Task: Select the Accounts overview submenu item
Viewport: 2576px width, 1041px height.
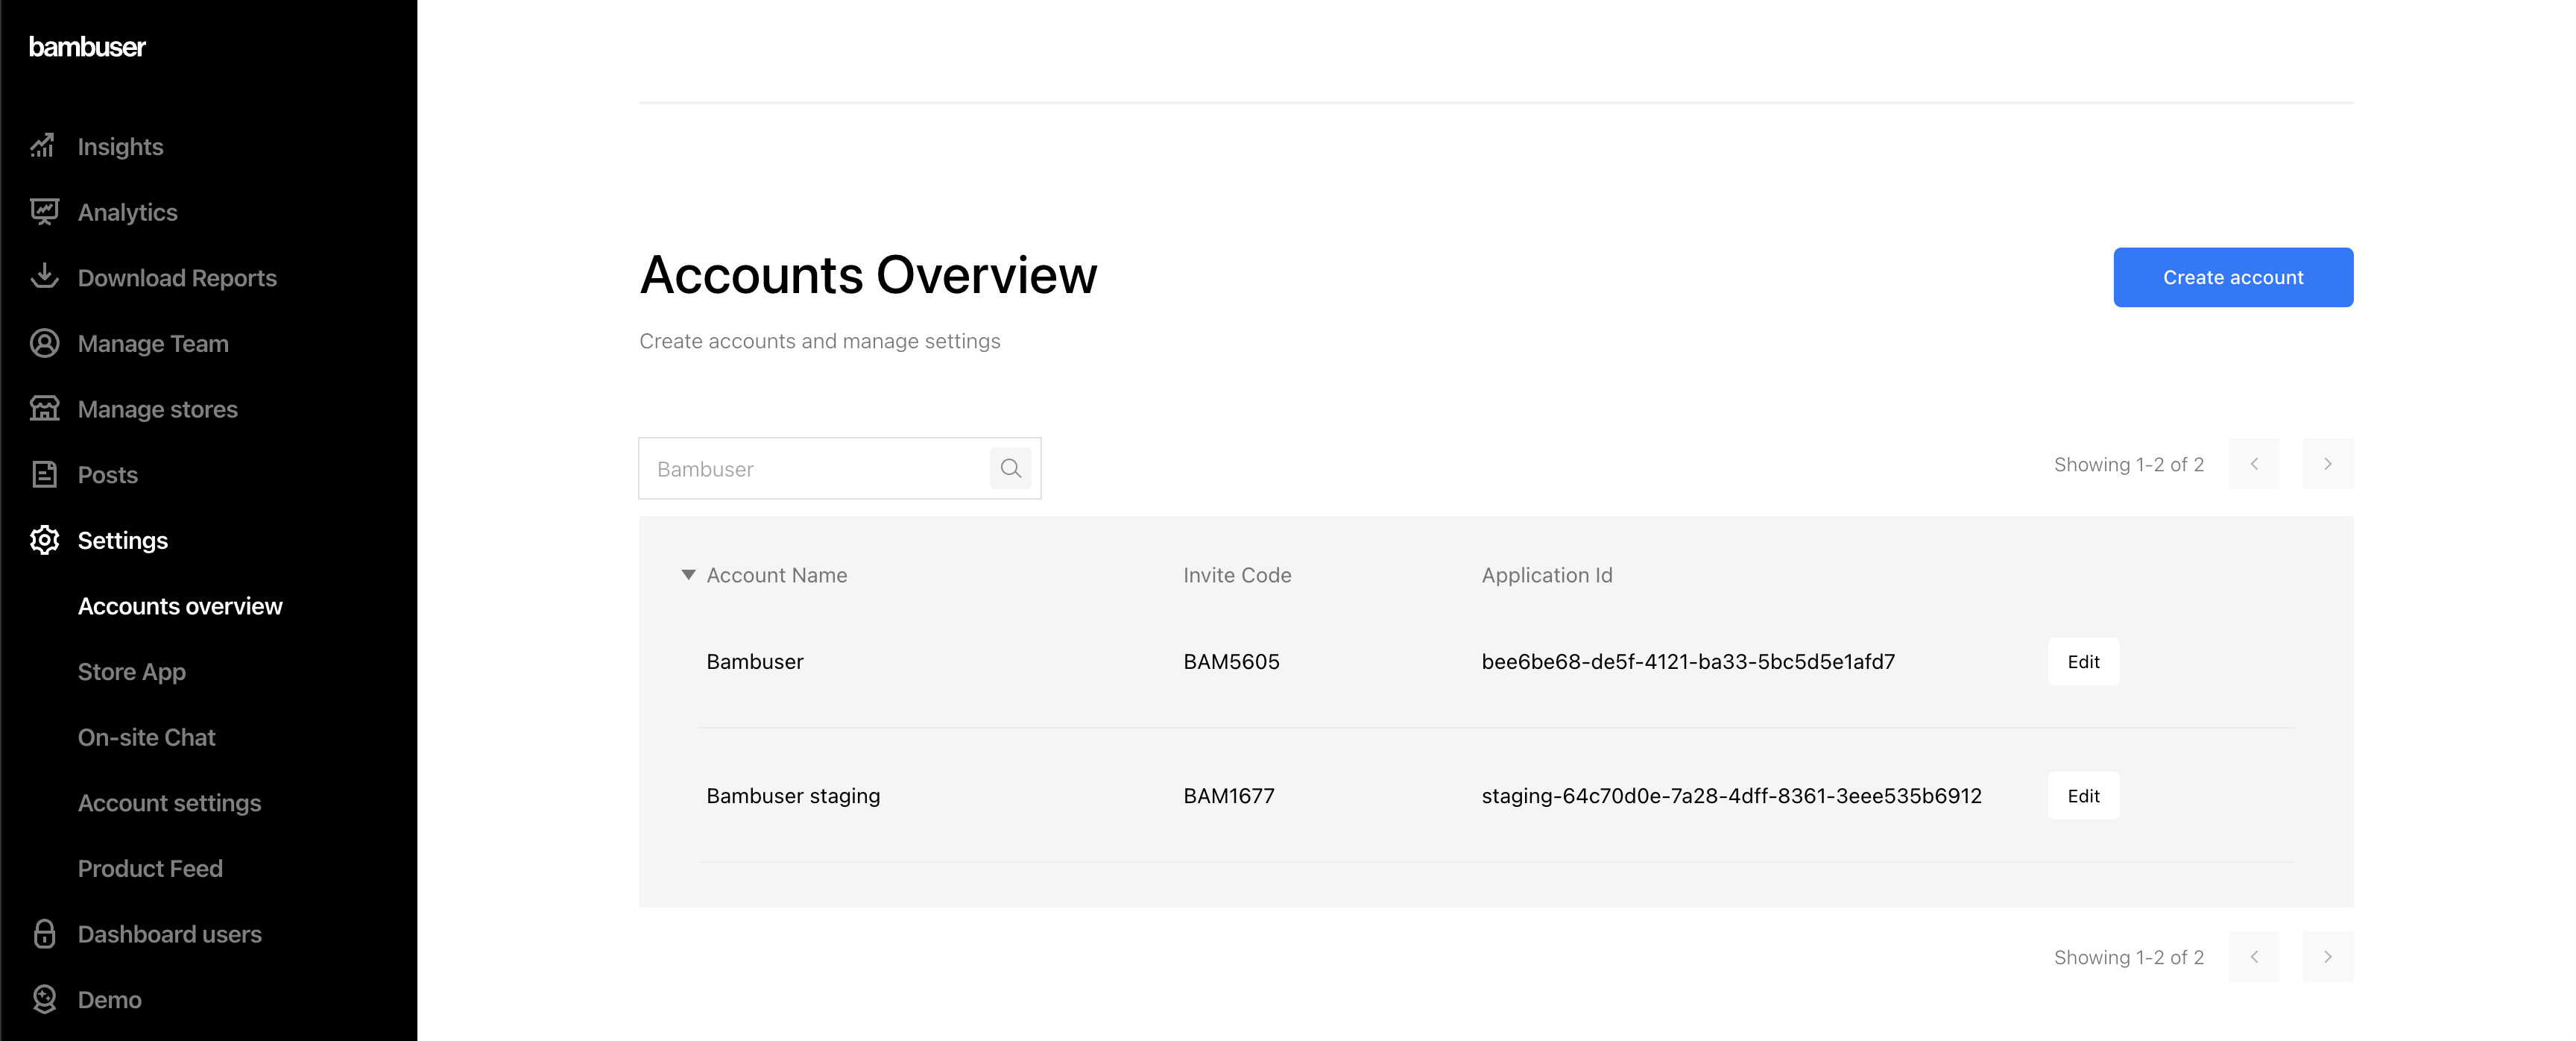Action: coord(180,606)
